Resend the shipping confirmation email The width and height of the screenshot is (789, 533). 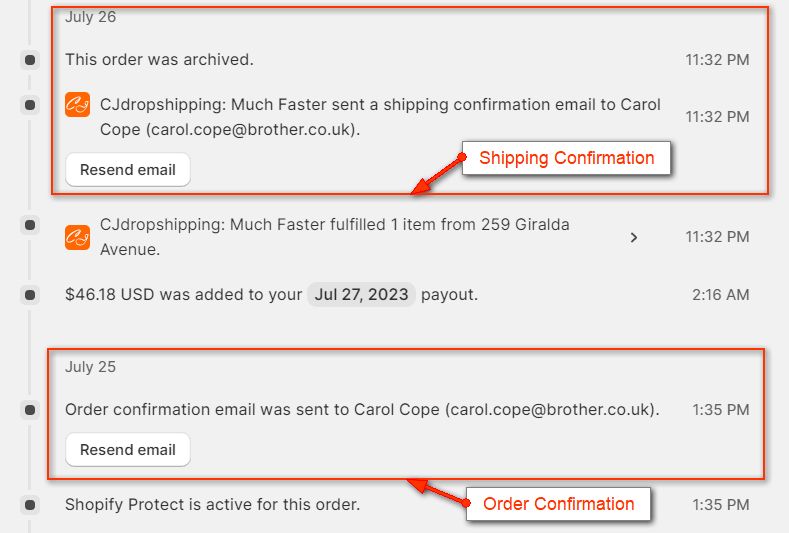tap(127, 170)
